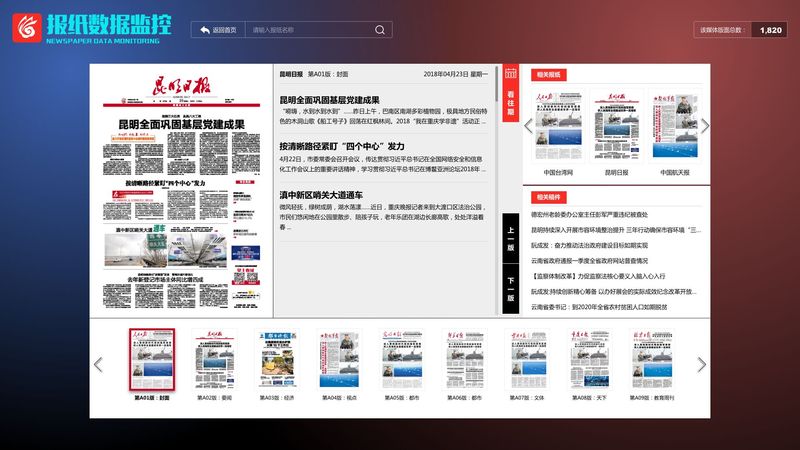The image size is (800, 450).
Task: Click the date text 2018年04月23日
Action: 445,74
